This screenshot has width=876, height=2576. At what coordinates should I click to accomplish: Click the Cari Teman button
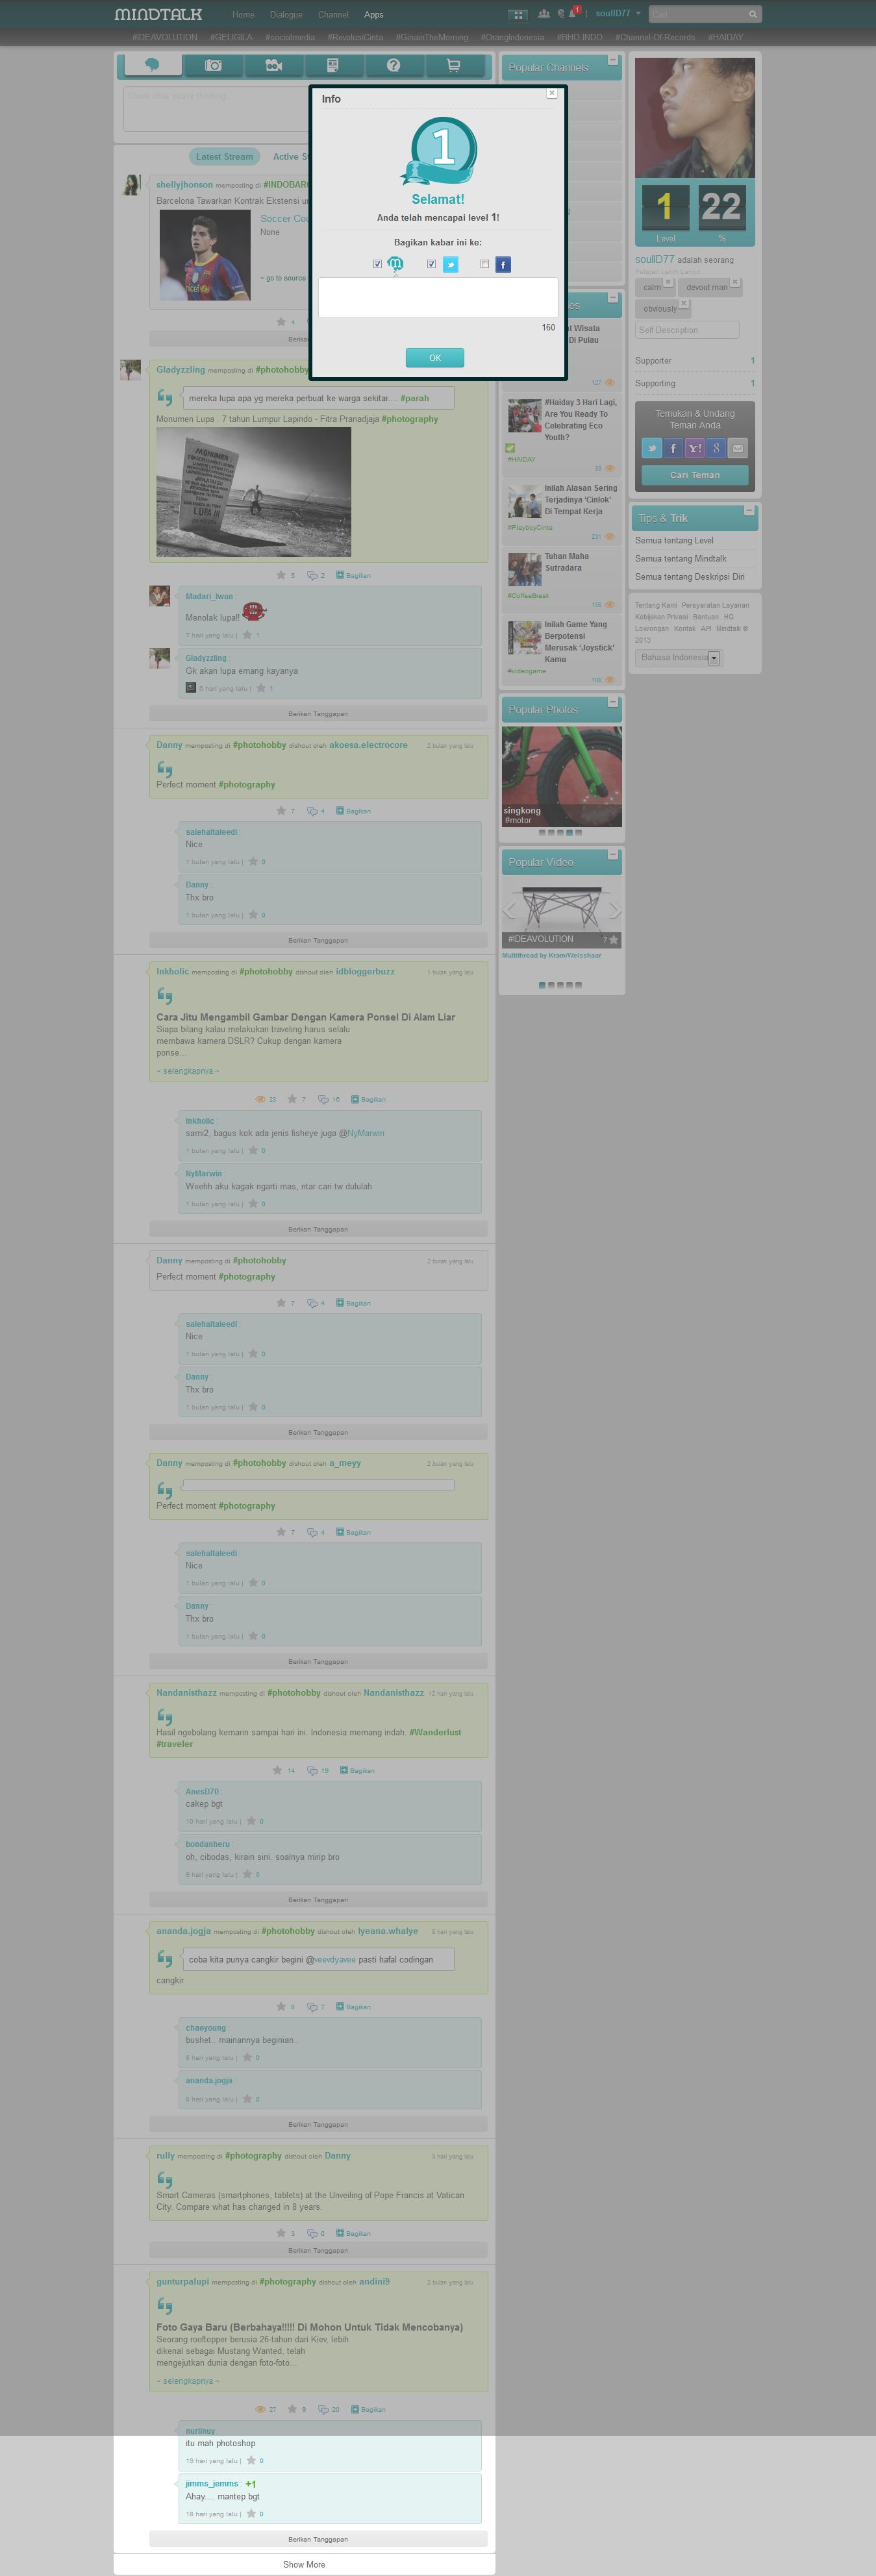click(695, 475)
